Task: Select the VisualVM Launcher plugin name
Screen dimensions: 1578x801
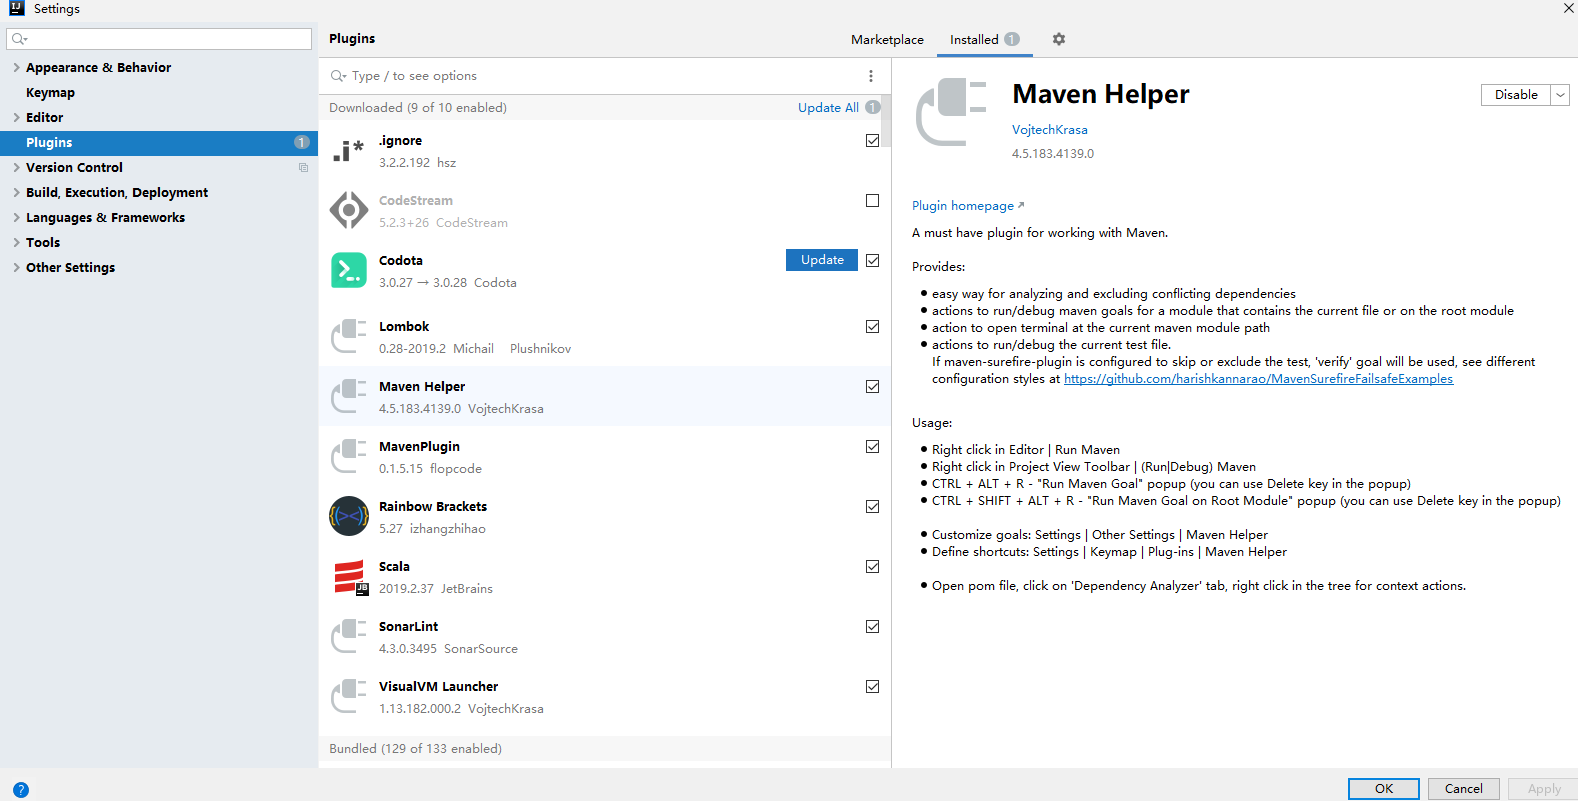Action: click(438, 687)
